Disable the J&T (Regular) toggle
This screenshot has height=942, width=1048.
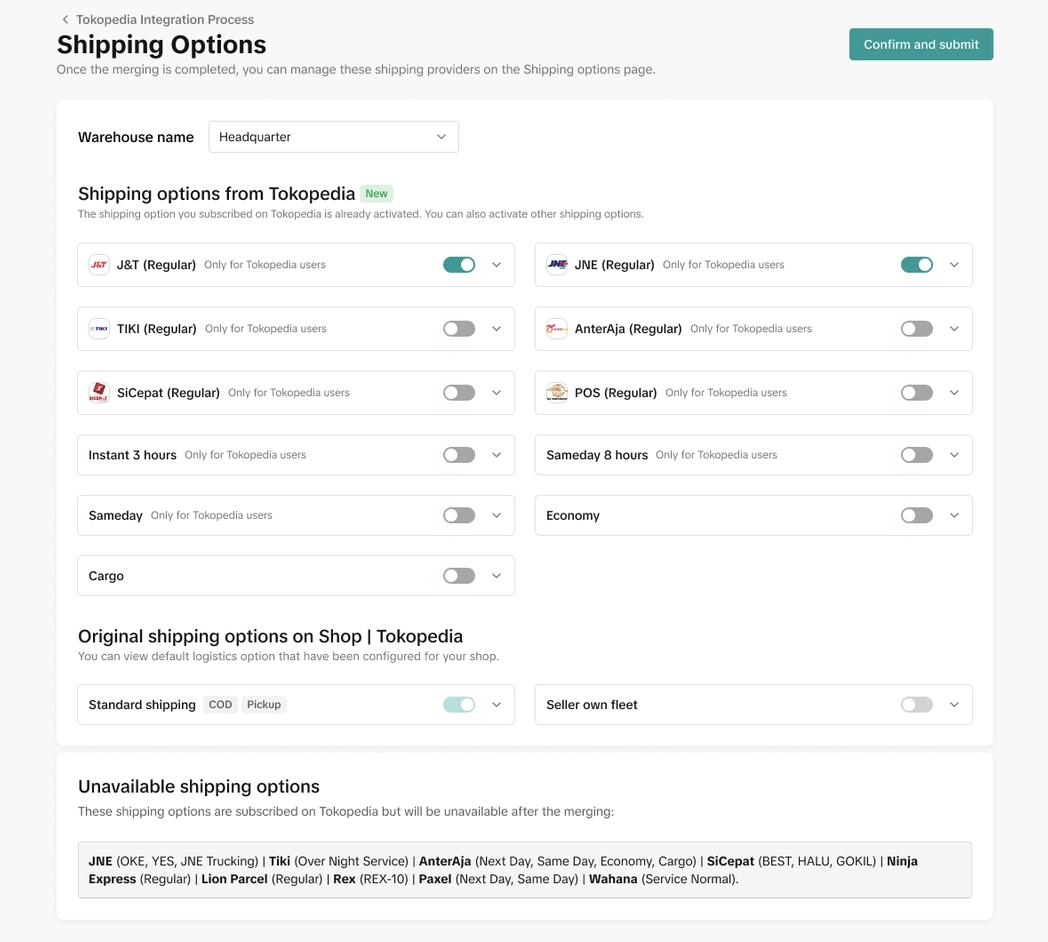tap(459, 265)
